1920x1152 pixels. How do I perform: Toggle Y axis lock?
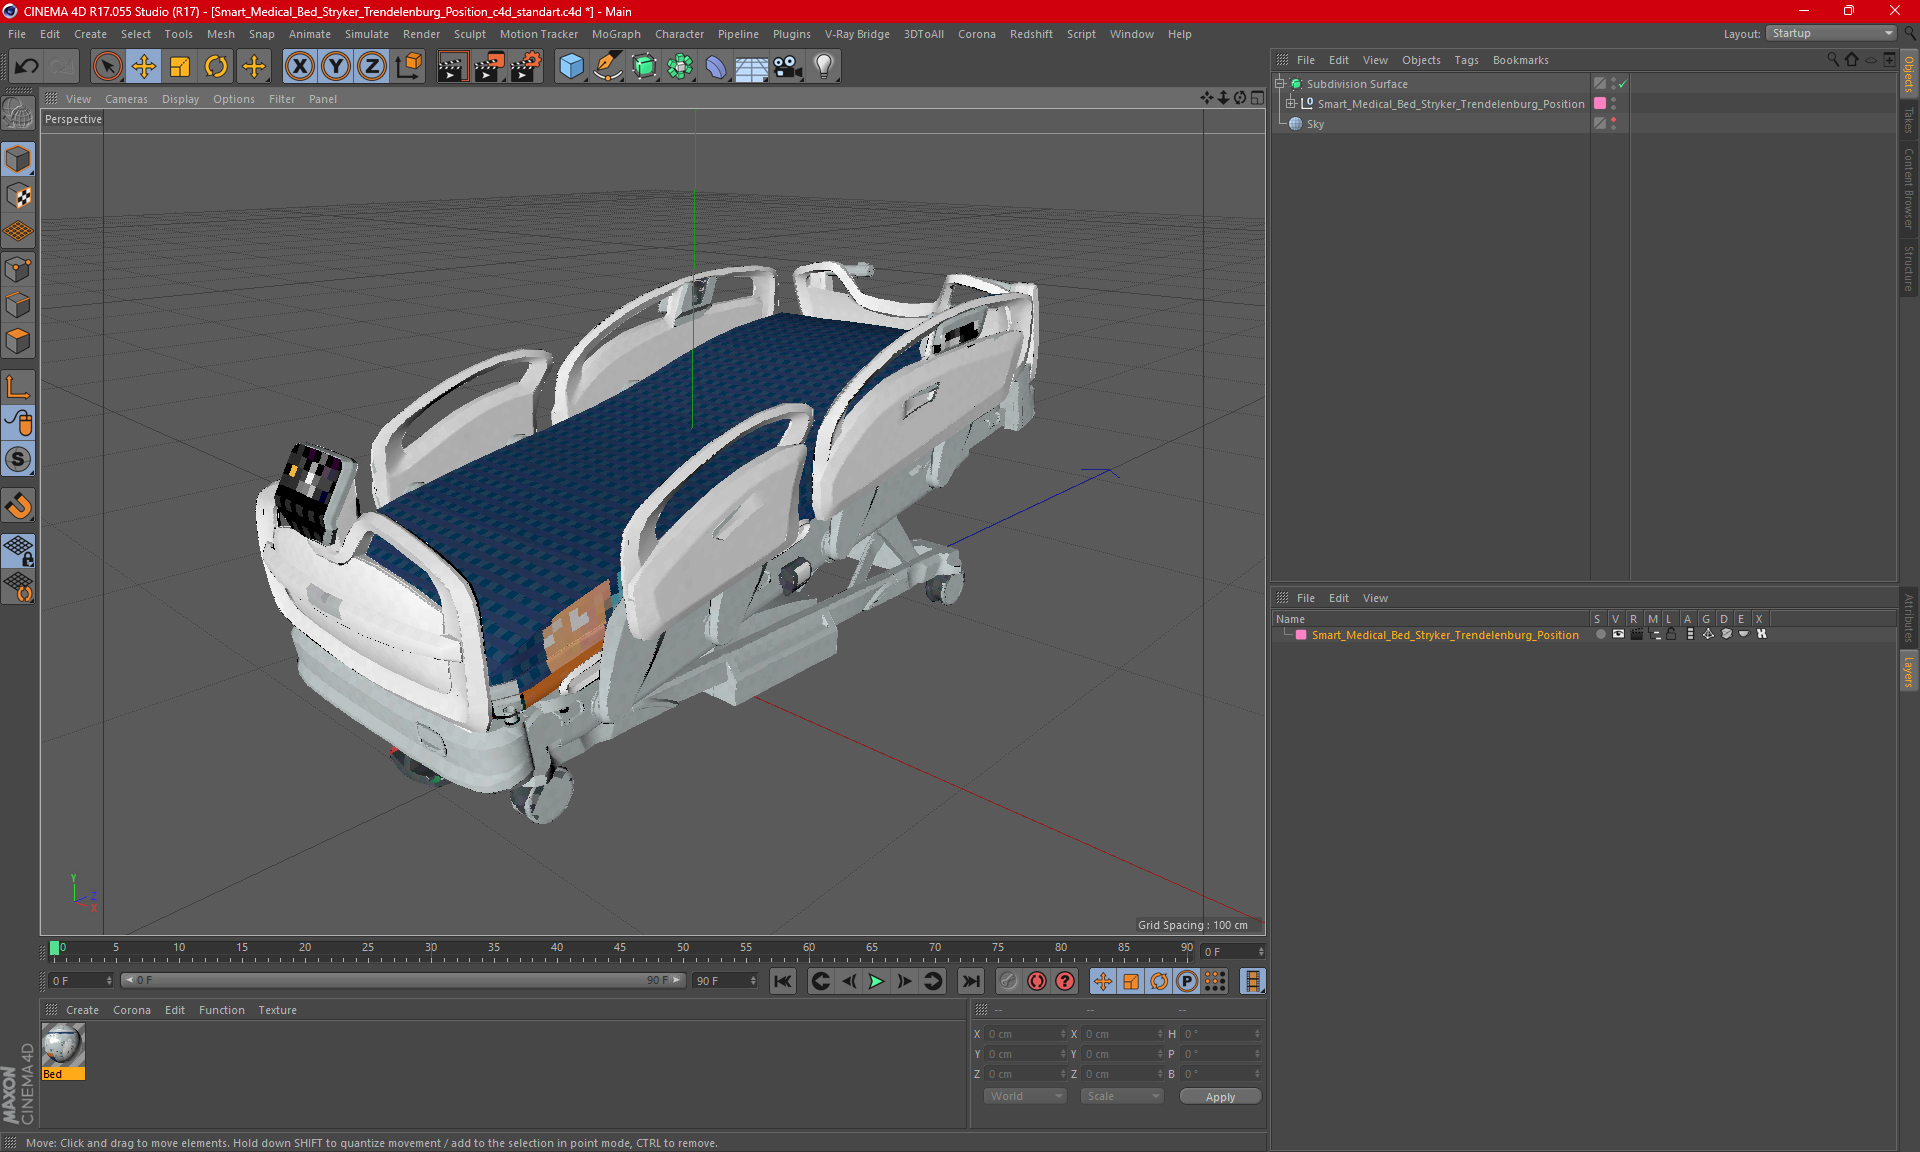tap(336, 67)
